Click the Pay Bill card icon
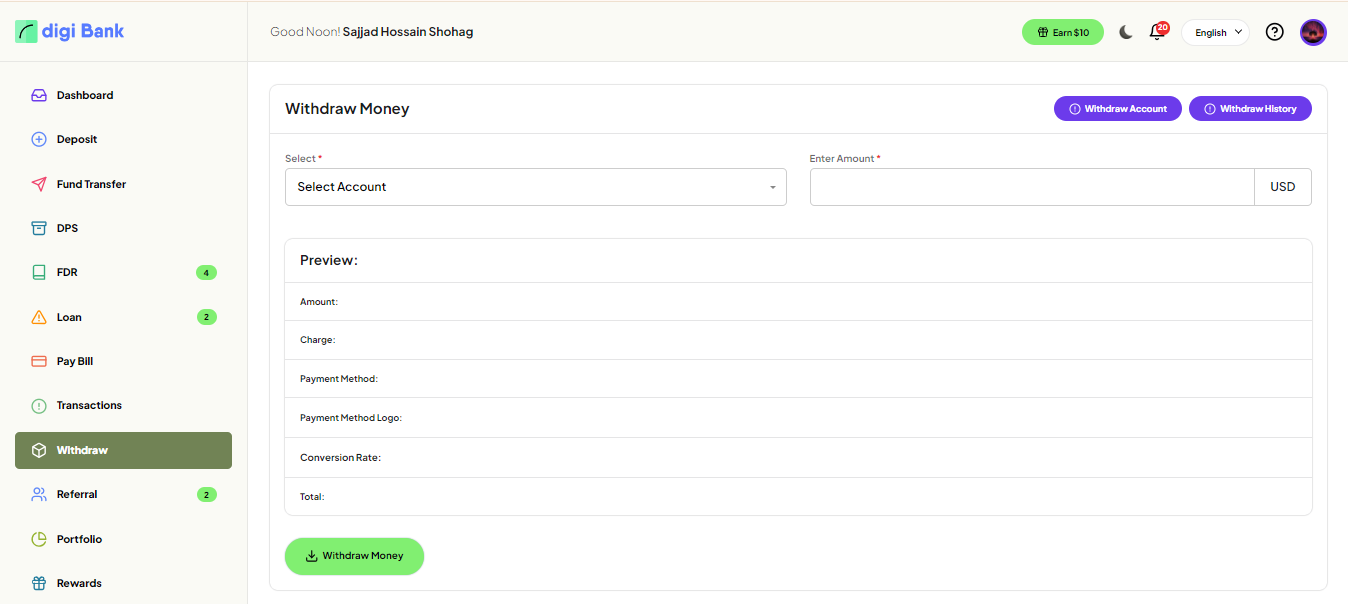The height and width of the screenshot is (604, 1348). click(39, 361)
